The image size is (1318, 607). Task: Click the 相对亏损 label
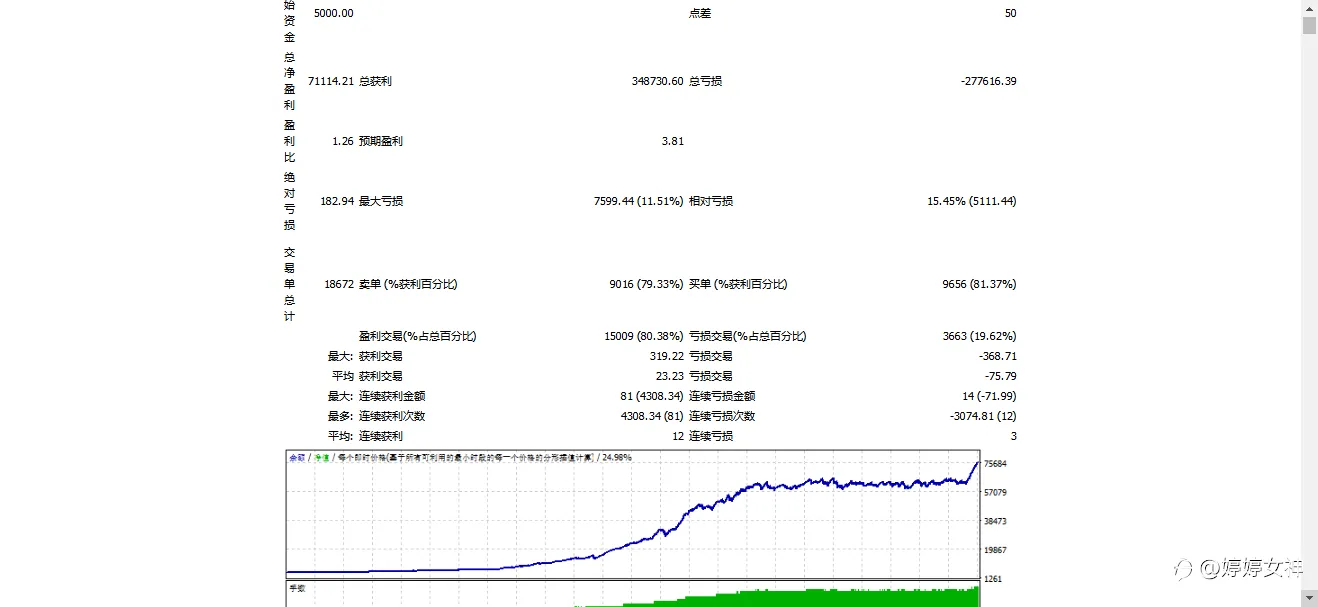[x=711, y=201]
